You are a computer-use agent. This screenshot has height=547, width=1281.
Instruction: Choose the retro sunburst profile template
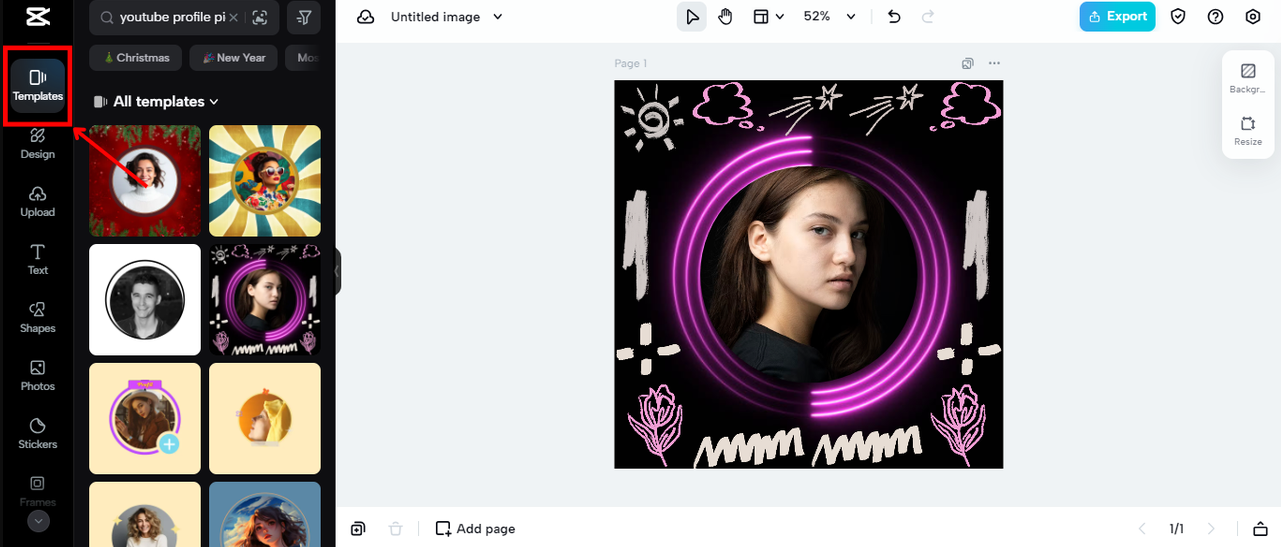tap(265, 181)
